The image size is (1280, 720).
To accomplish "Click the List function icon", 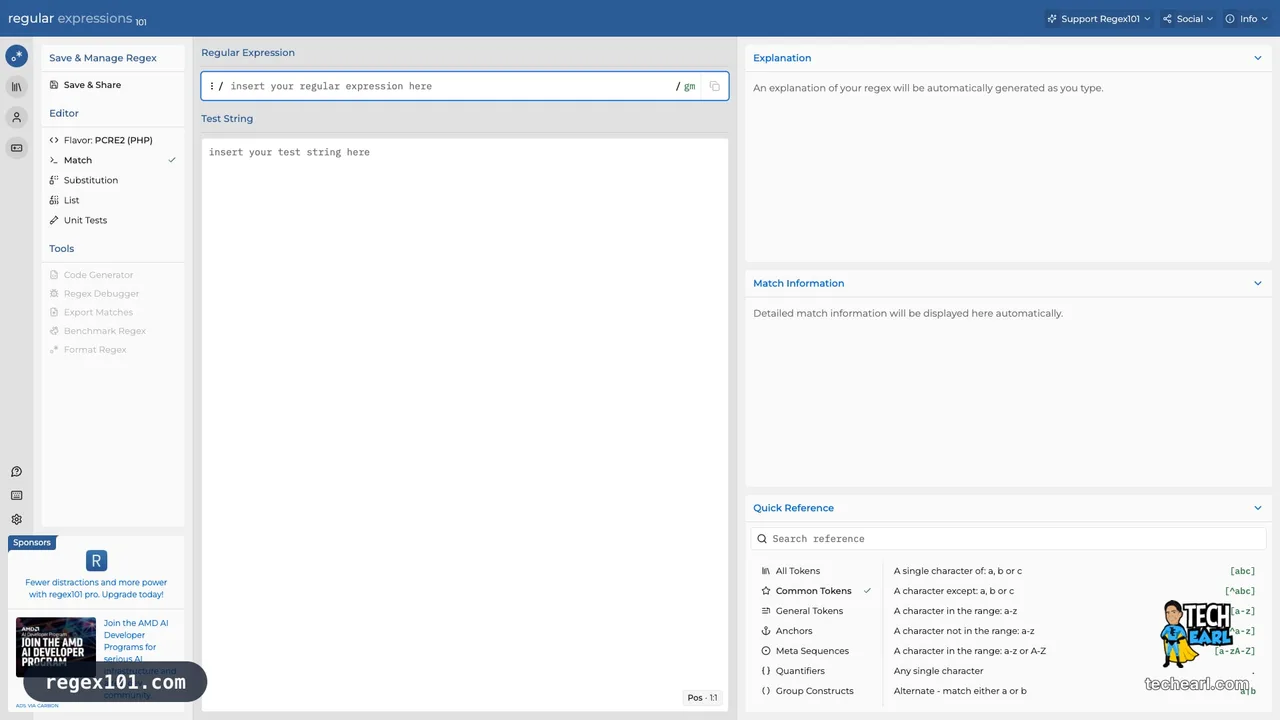I will point(54,200).
